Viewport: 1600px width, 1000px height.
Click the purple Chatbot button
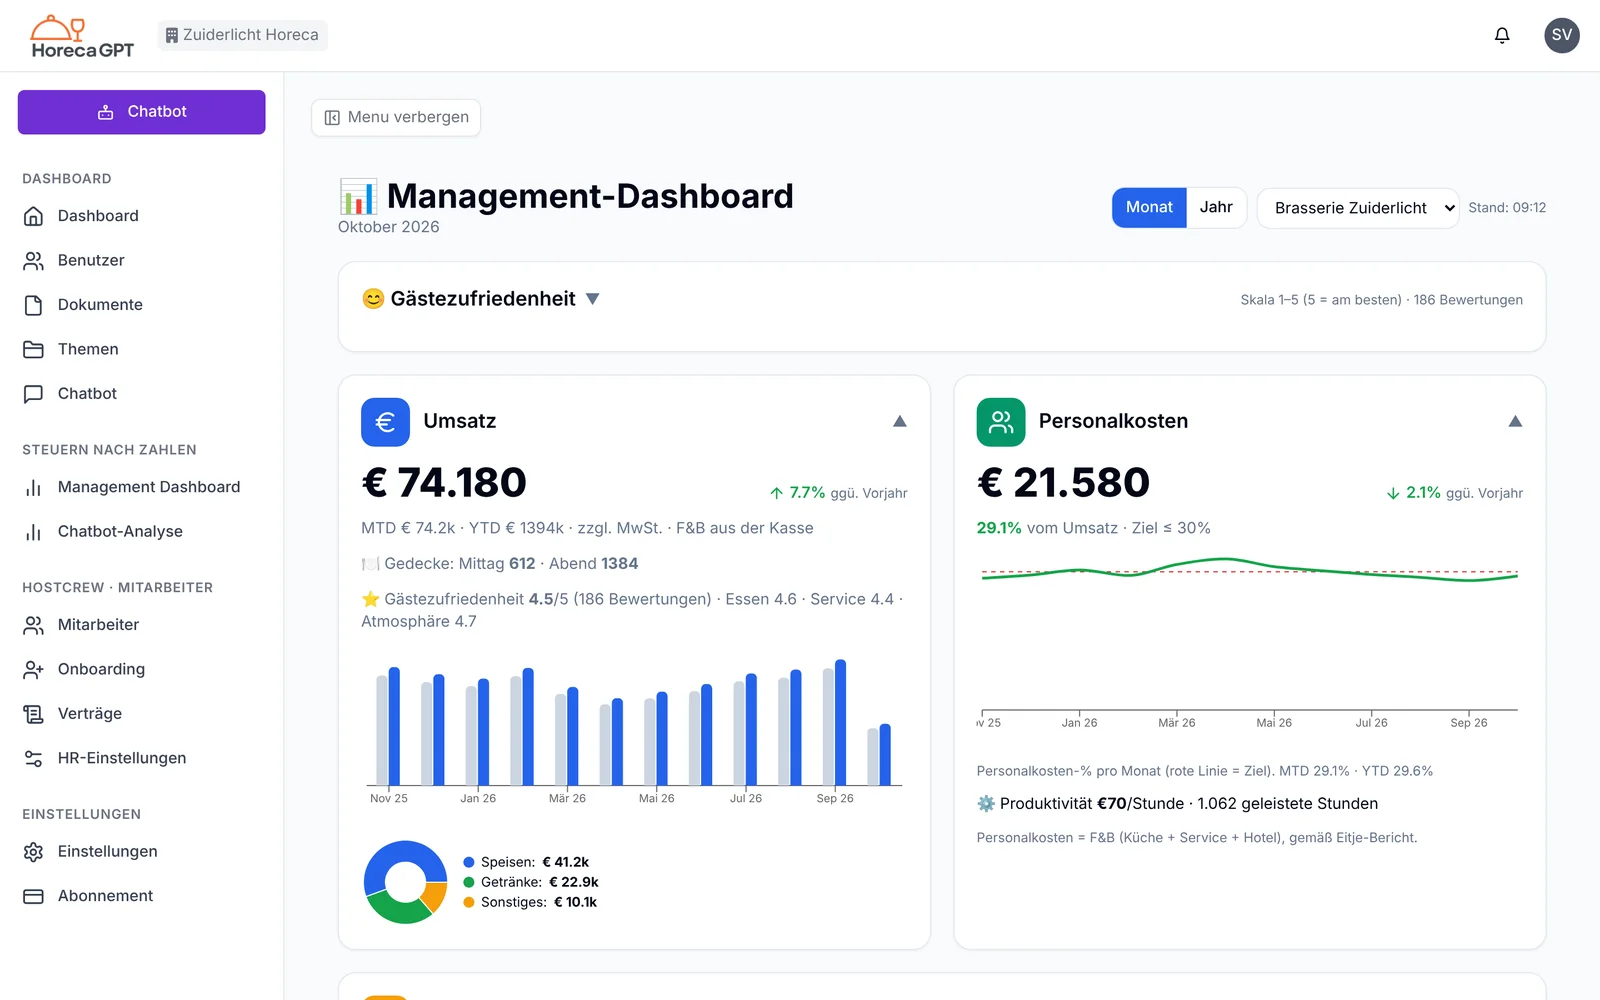click(x=141, y=112)
